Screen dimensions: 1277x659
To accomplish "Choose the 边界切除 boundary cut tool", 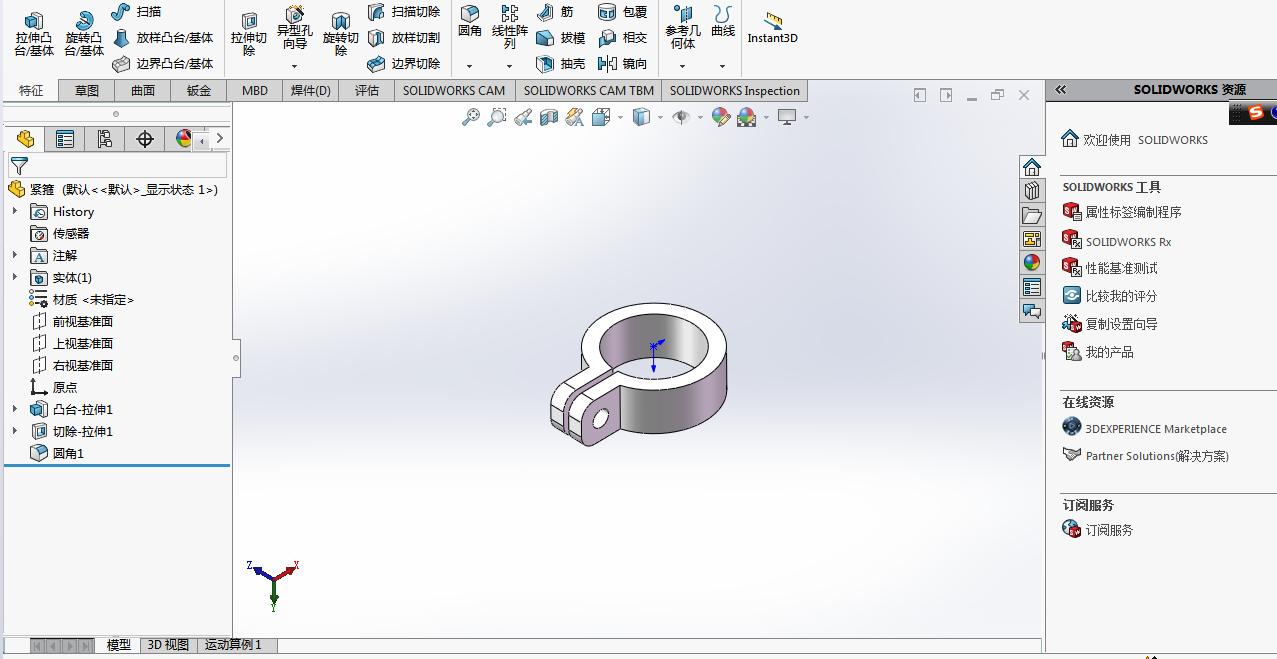I will pyautogui.click(x=404, y=64).
